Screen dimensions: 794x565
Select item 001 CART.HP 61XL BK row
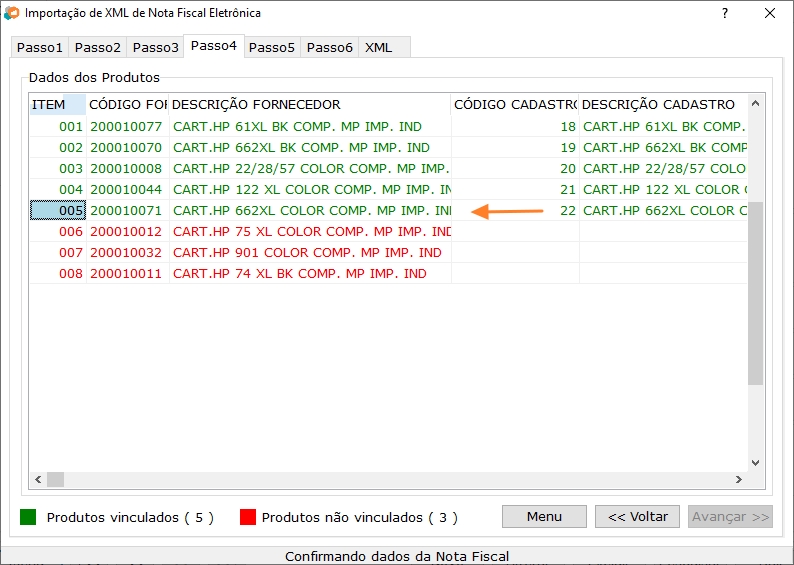tap(297, 127)
